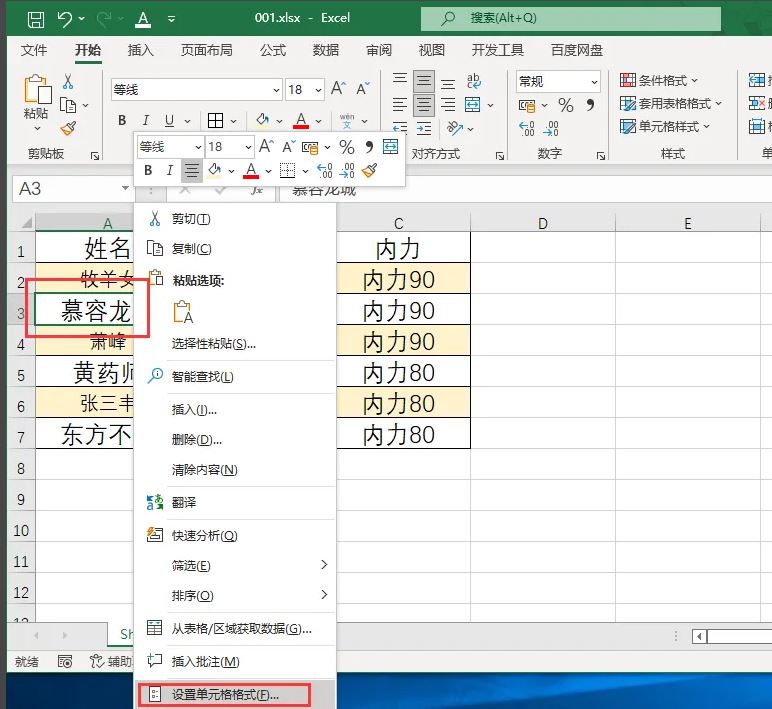
Task: Choose 剪切(T) from the context menu
Action: click(235, 219)
